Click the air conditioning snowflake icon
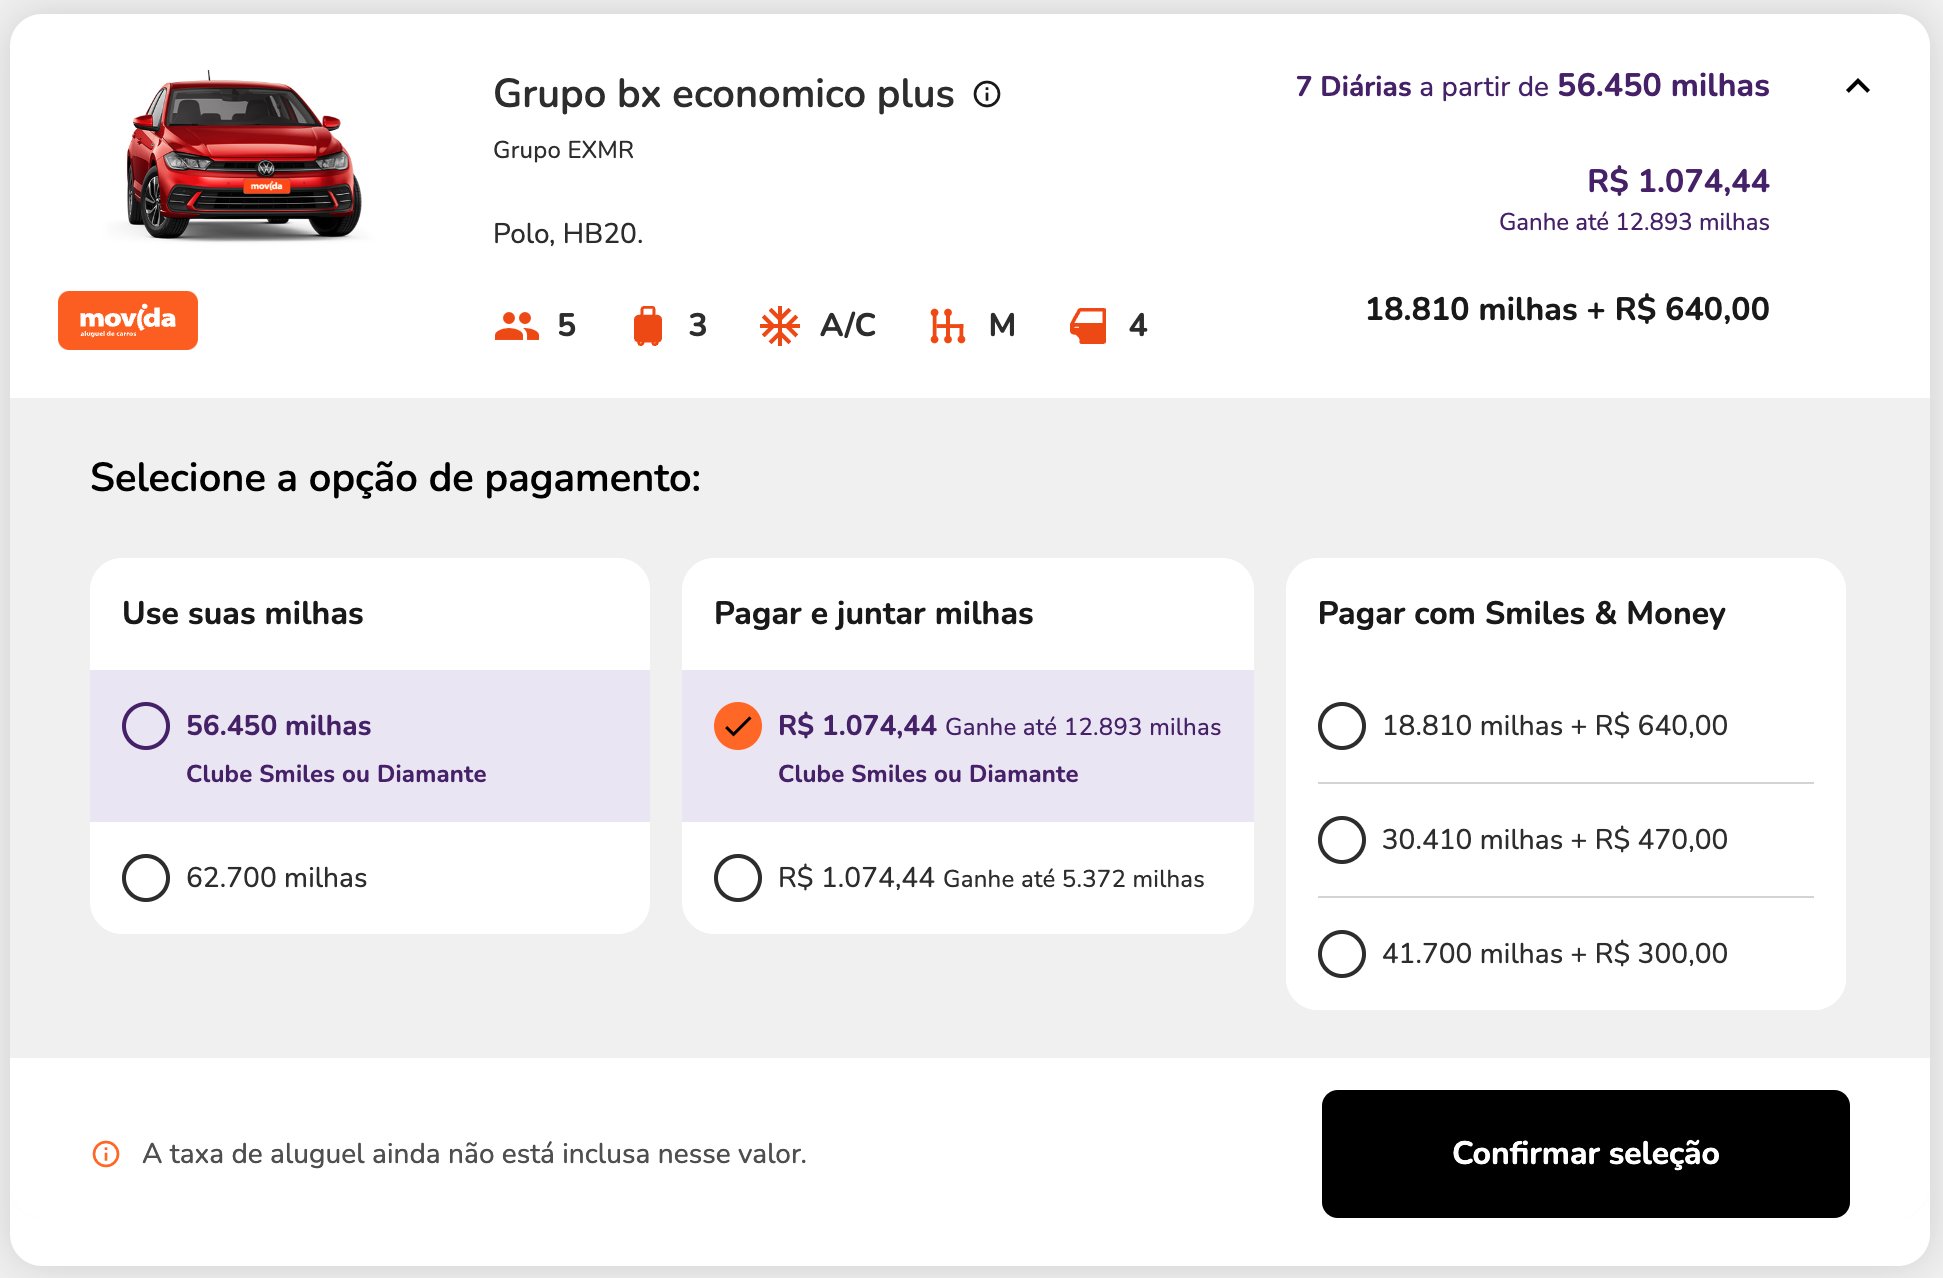 tap(780, 326)
